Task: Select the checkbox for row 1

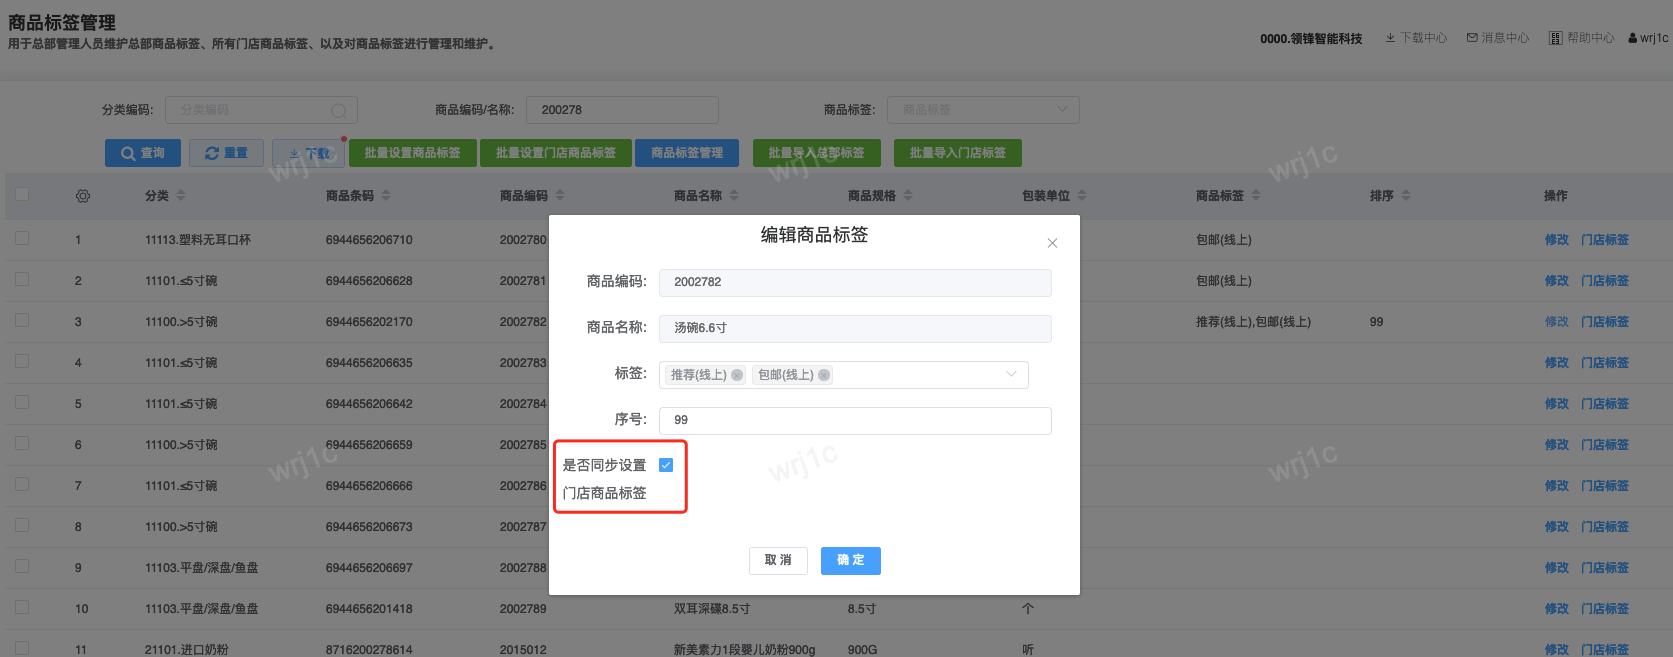Action: (22, 239)
